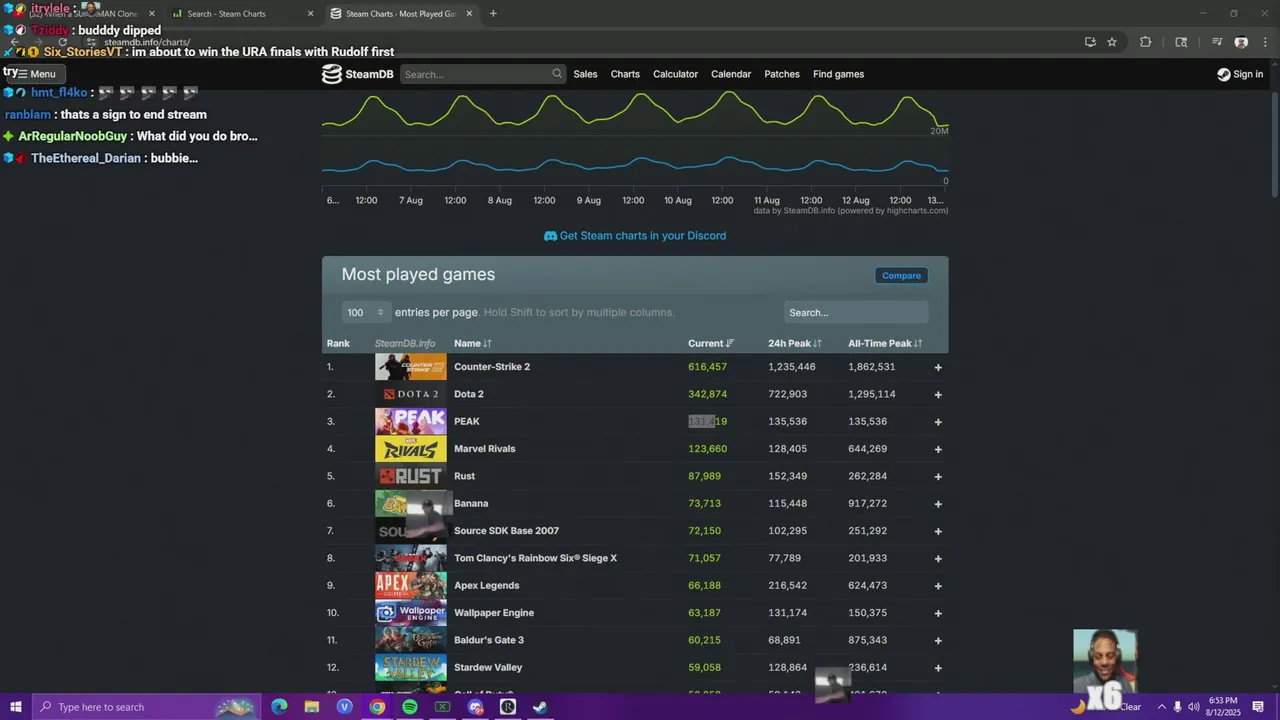Screen dimensions: 1280x720
Task: Click the PEAK current players value
Action: click(x=707, y=421)
